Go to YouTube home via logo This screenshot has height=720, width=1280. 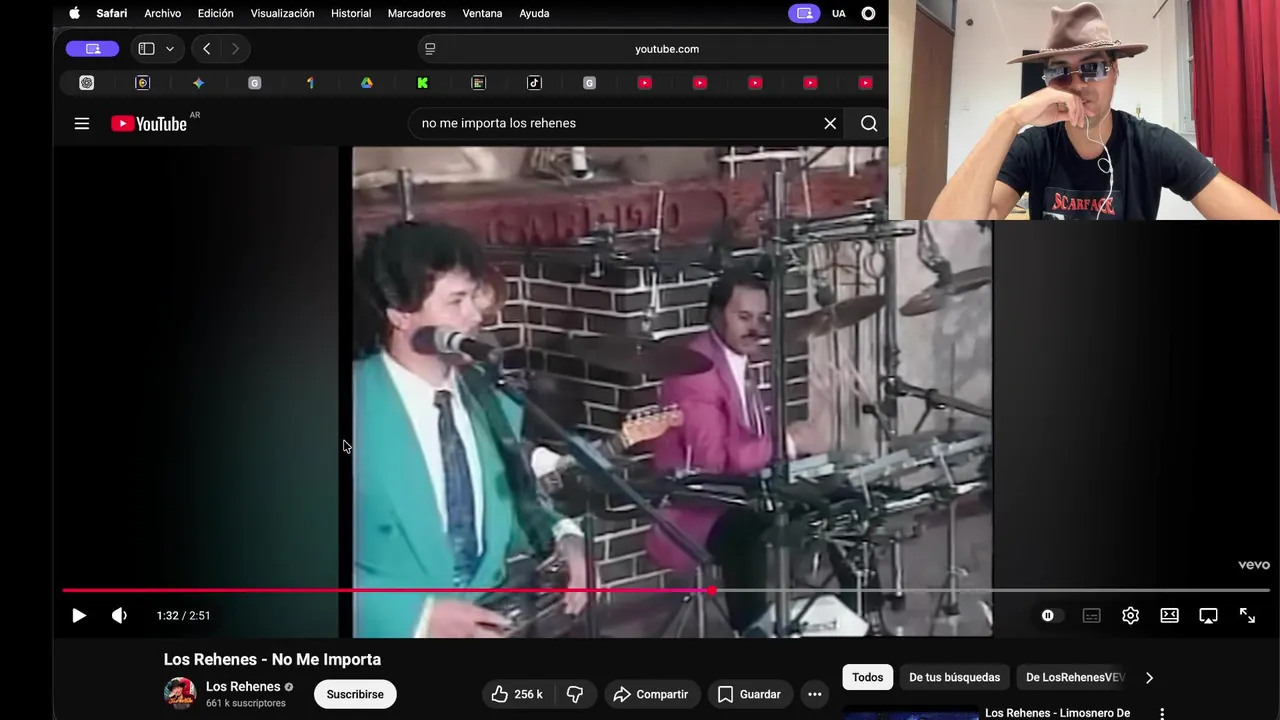[x=149, y=123]
